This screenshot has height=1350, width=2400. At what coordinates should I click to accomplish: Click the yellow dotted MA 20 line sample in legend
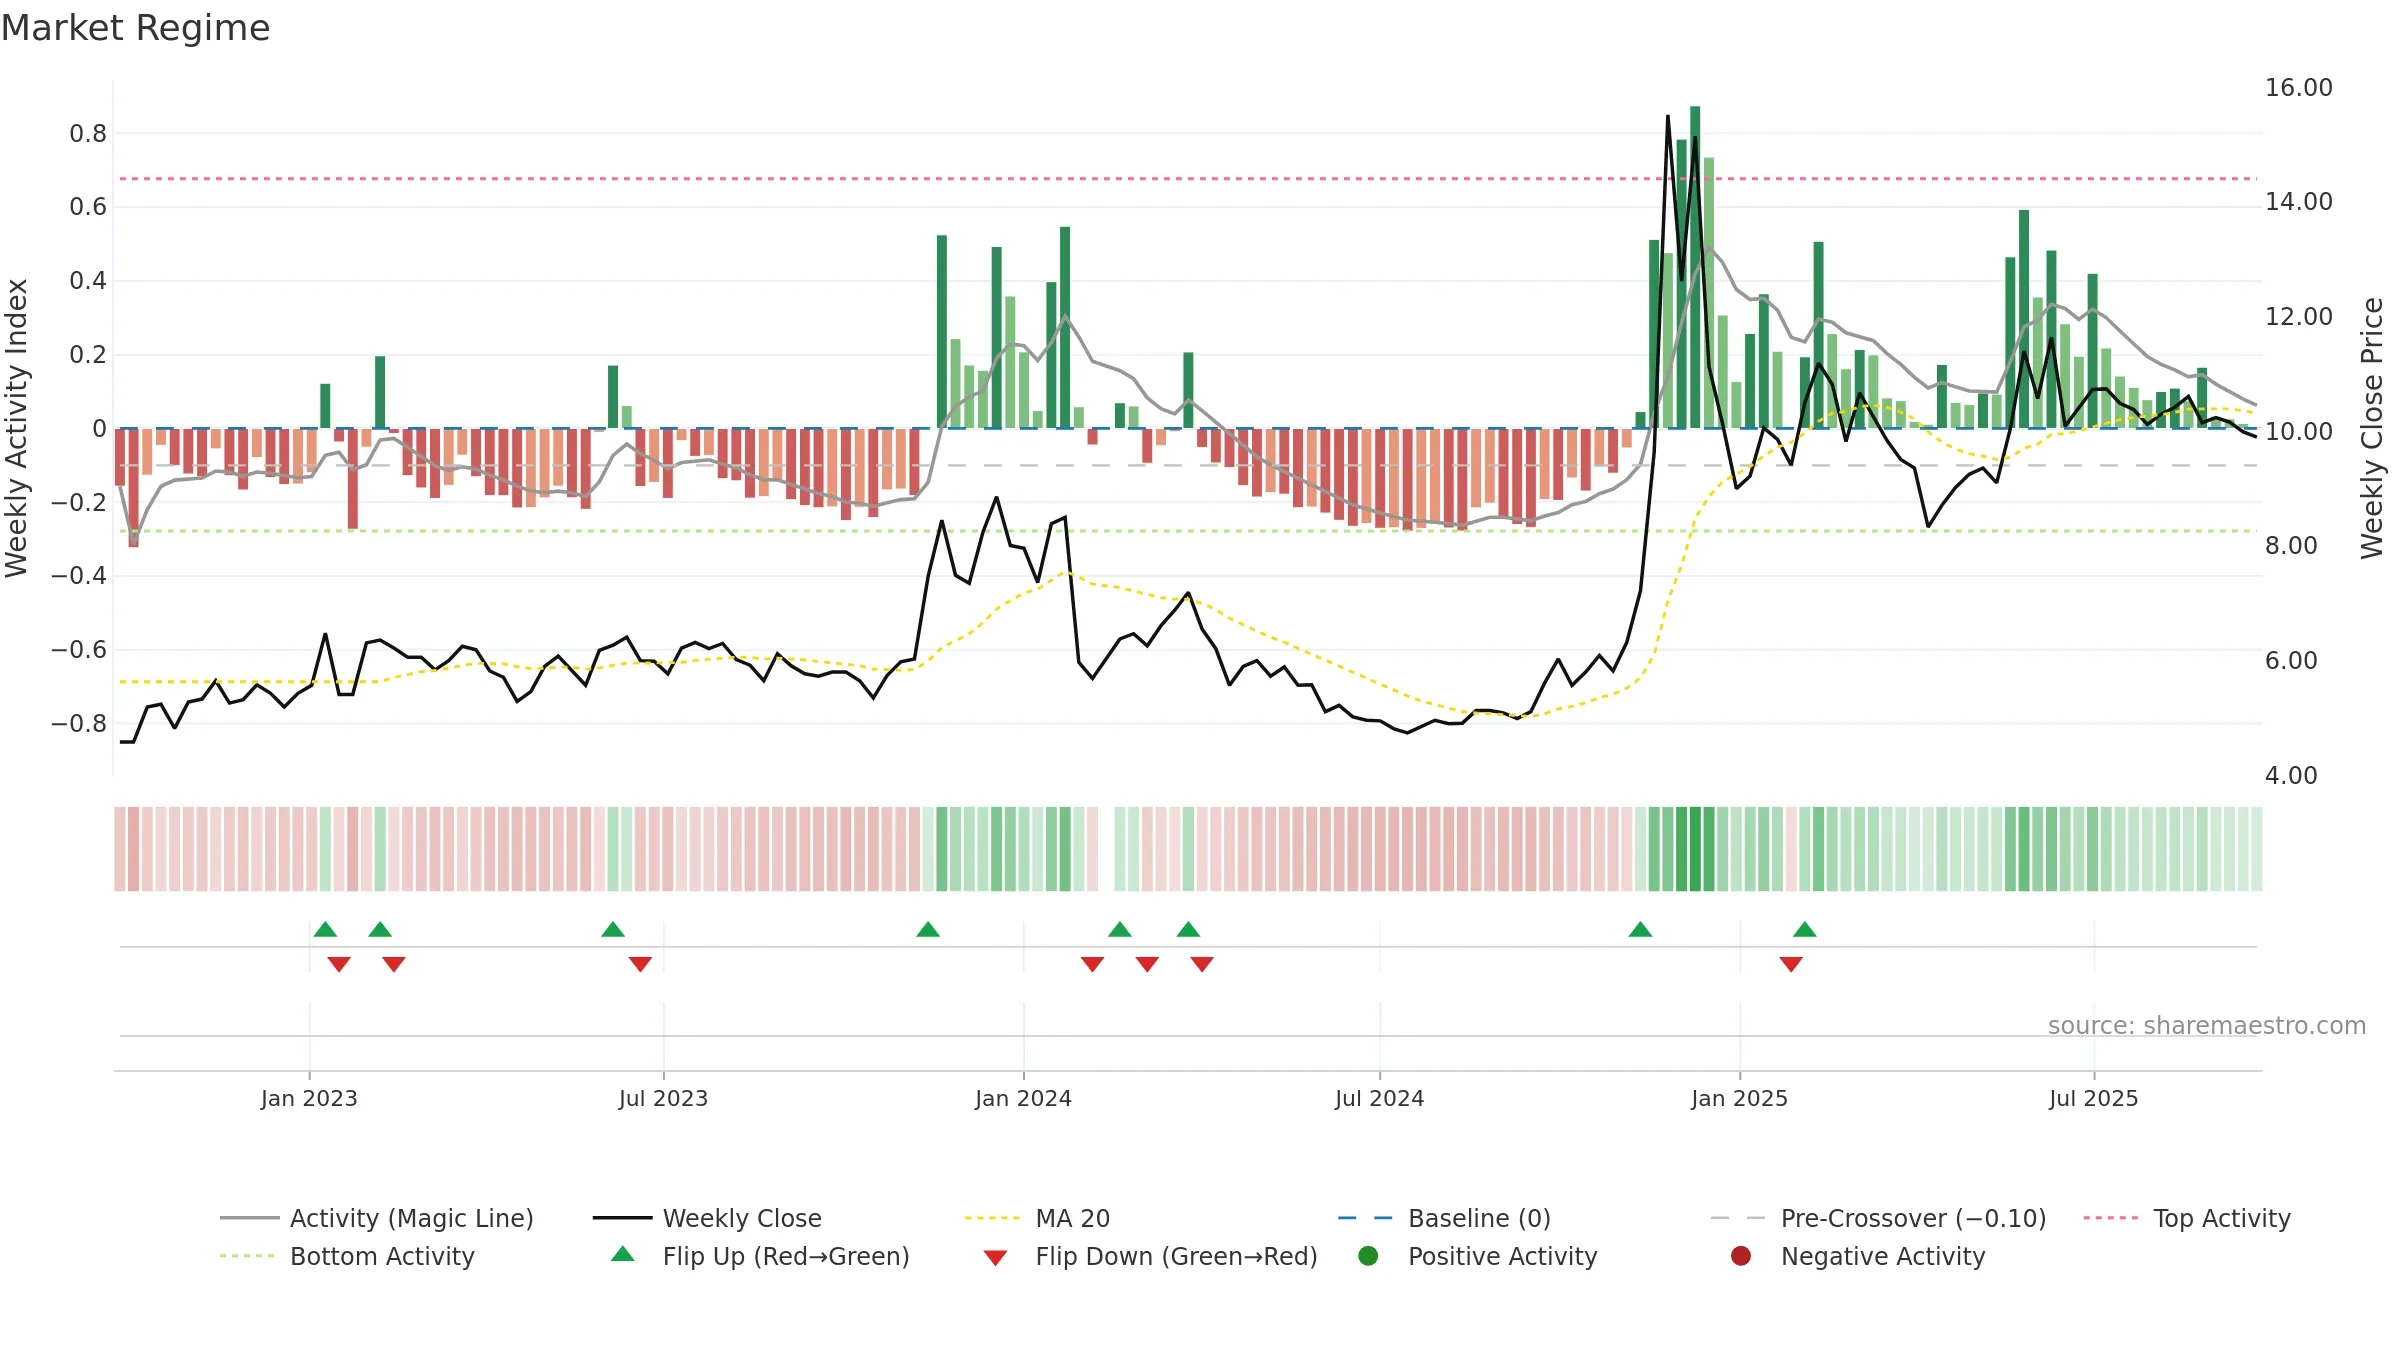point(993,1218)
